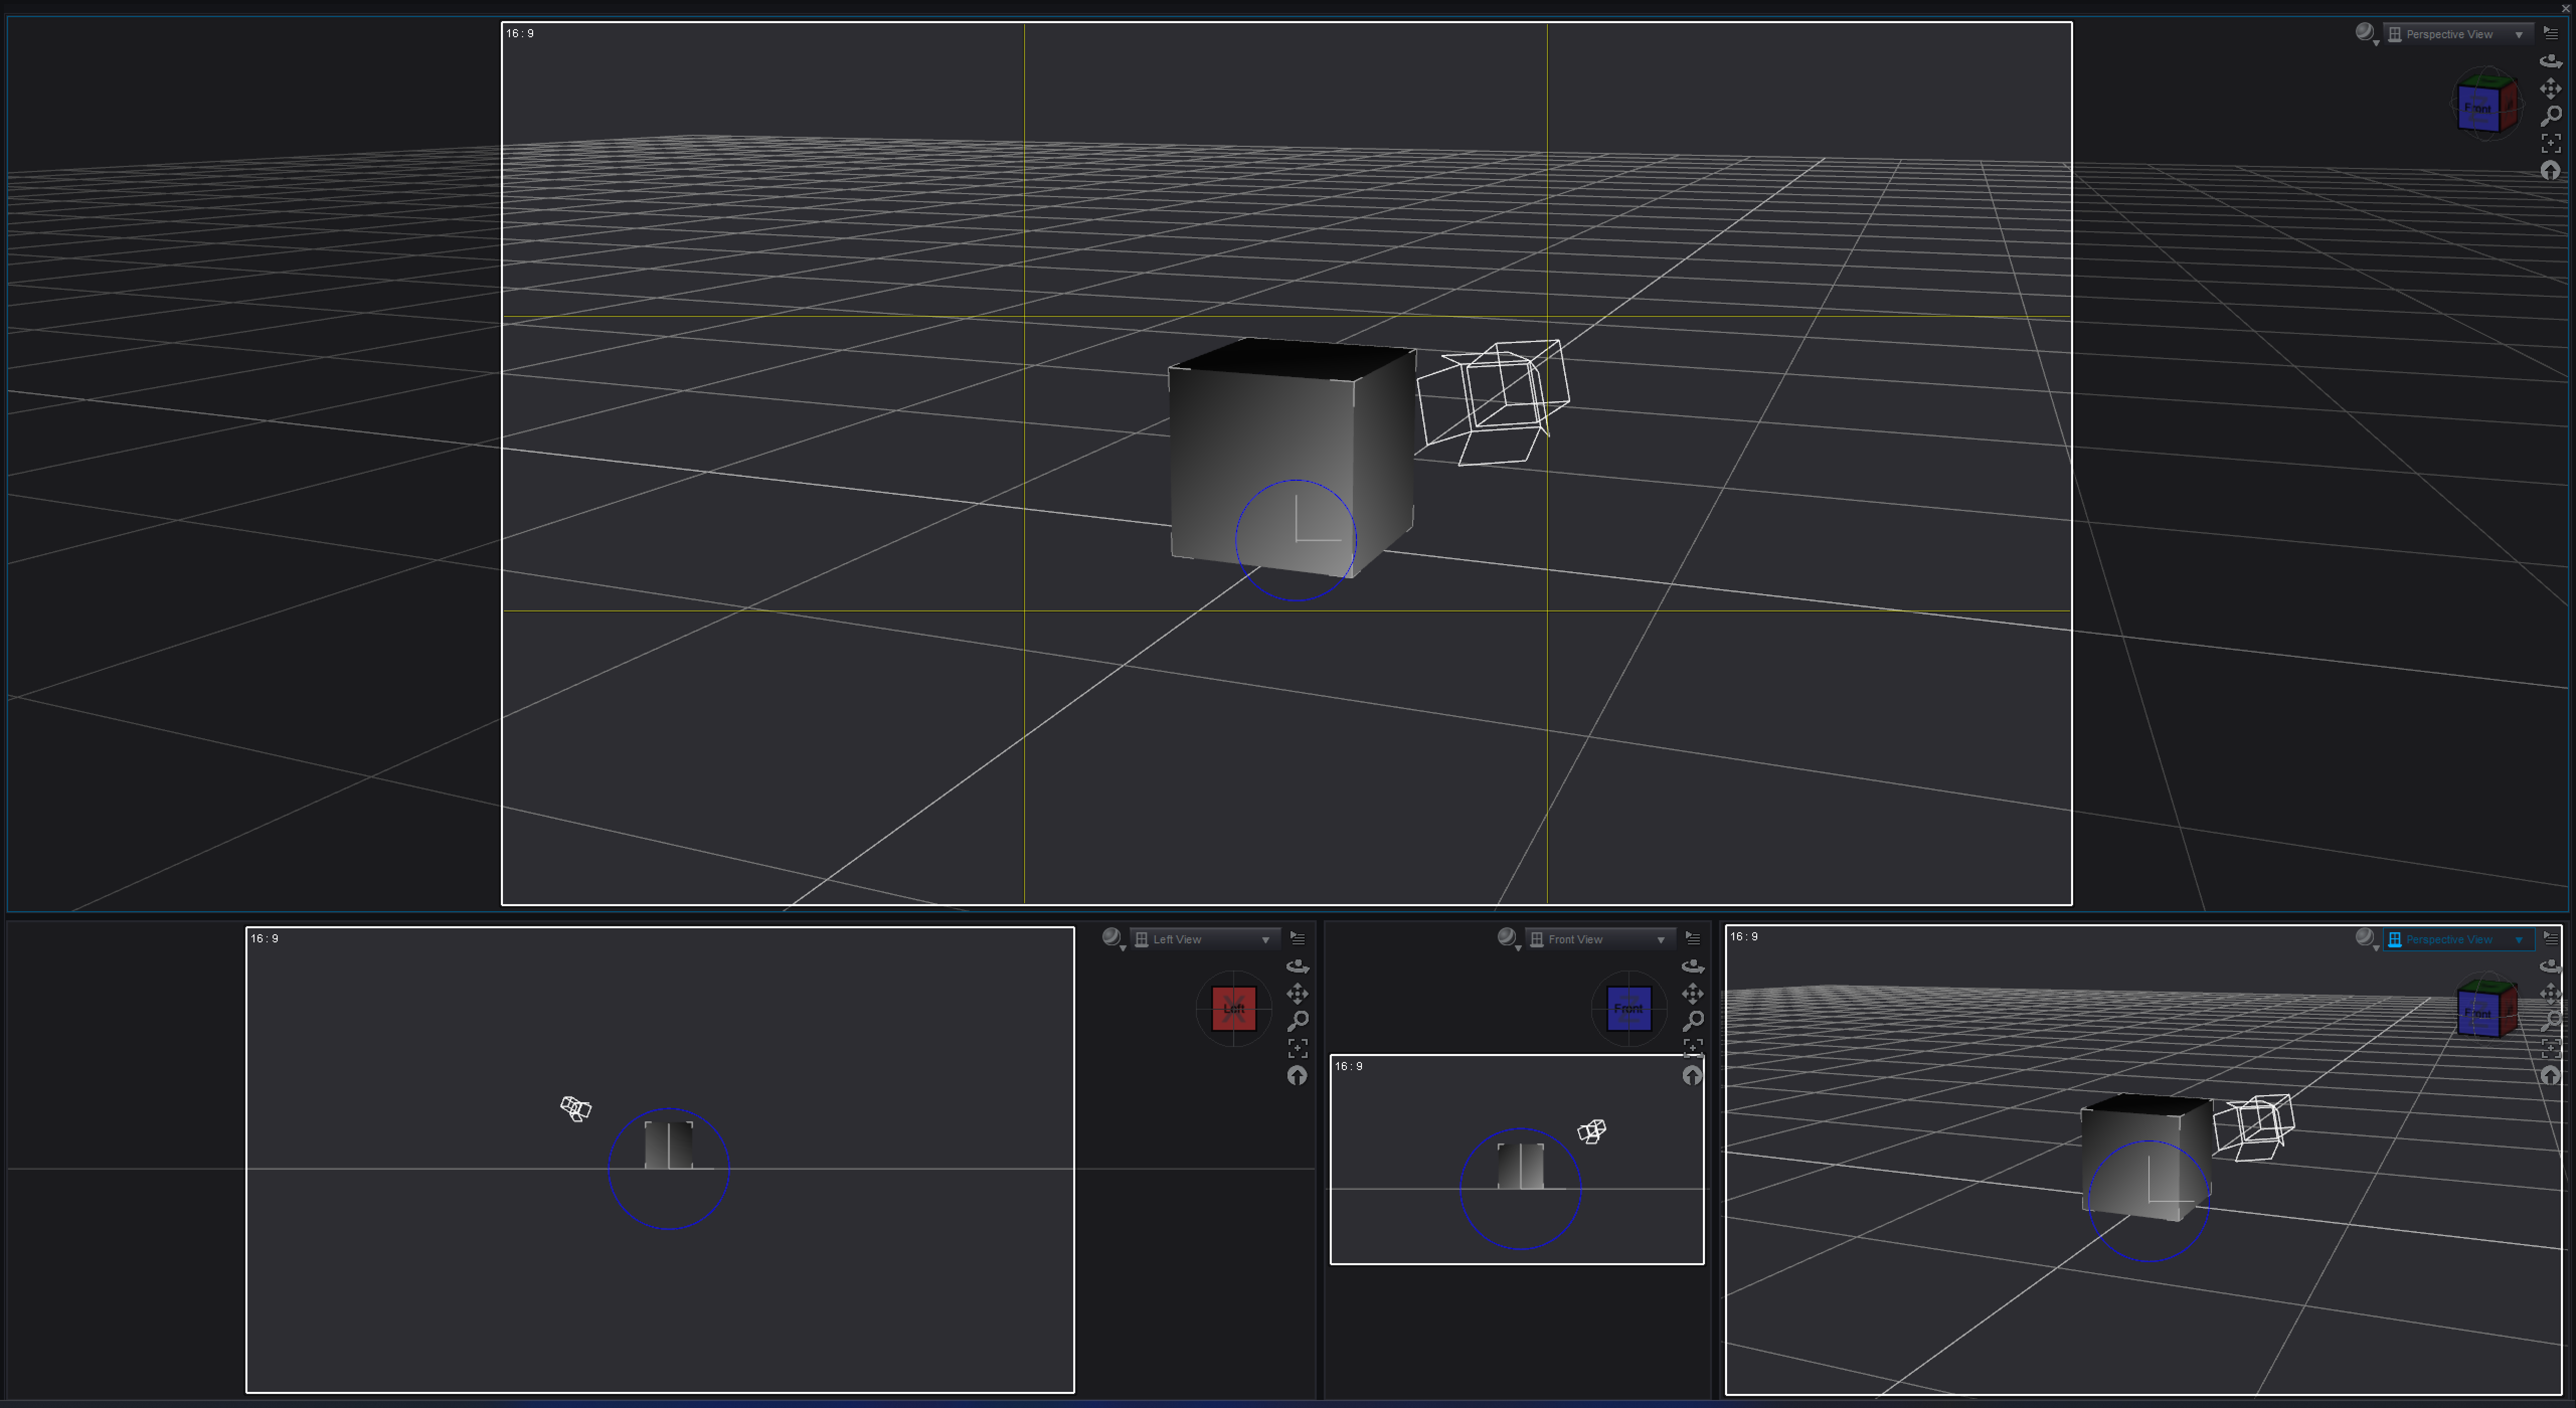Screen dimensions: 2576x1408
Task: Click the Fit-to-view button in the bottom-right viewport
Action: [x=2550, y=1048]
